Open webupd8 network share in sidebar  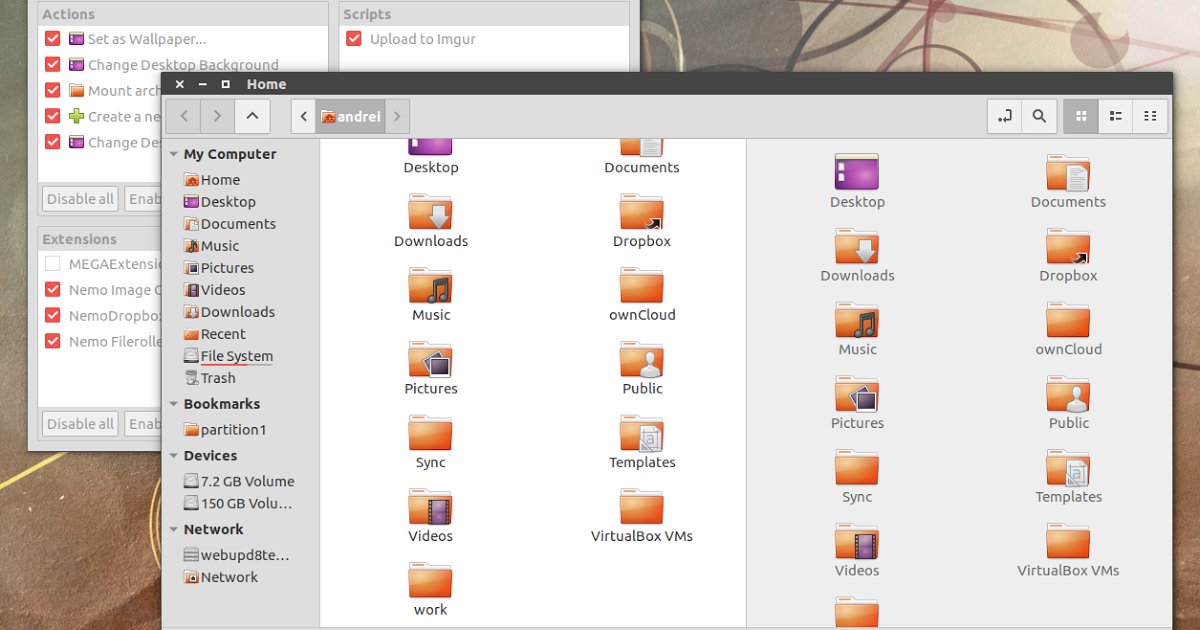point(237,555)
